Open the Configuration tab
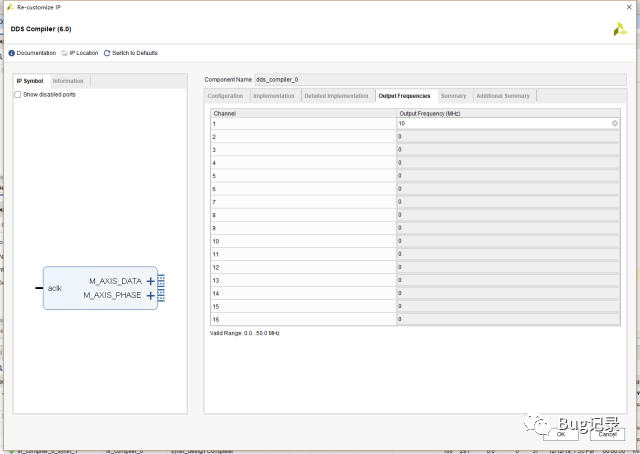This screenshot has width=640, height=454. [x=225, y=96]
